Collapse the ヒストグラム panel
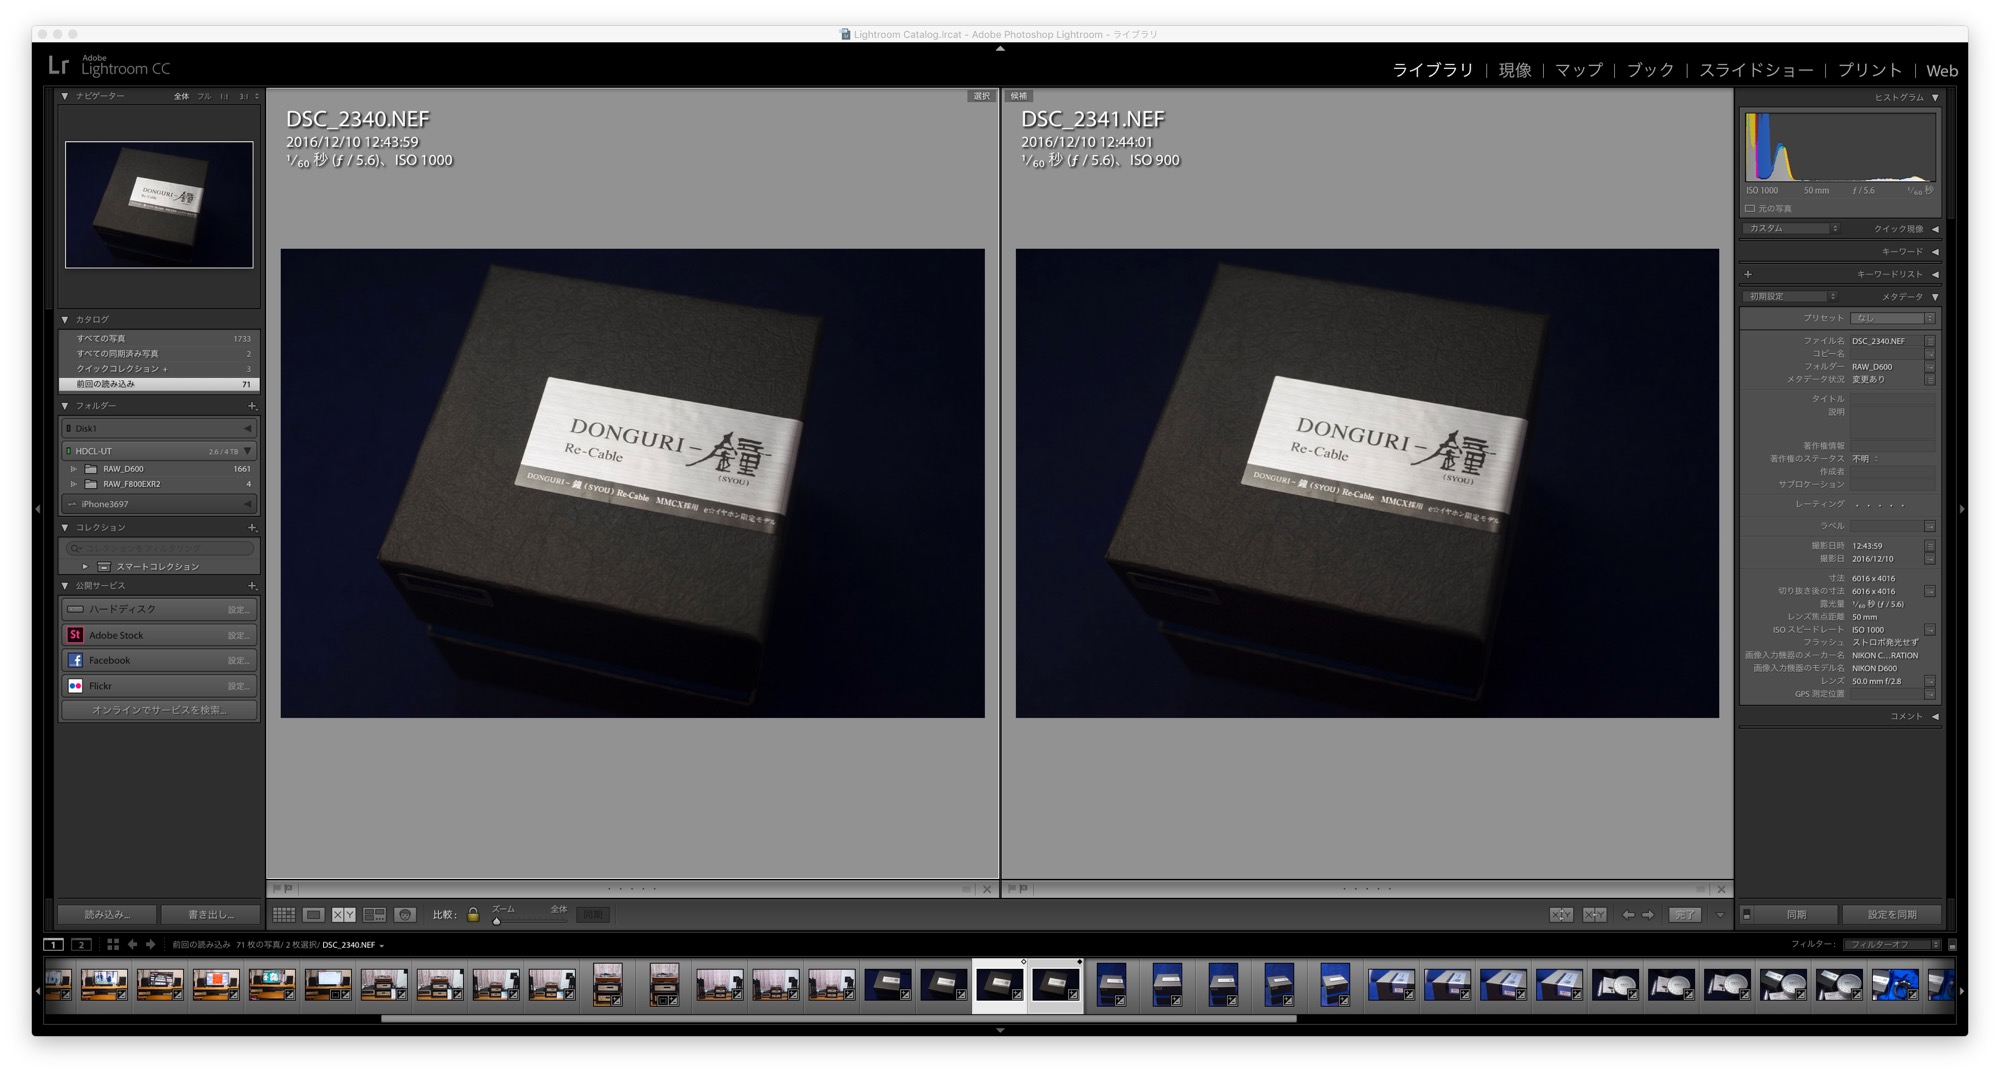 1935,97
